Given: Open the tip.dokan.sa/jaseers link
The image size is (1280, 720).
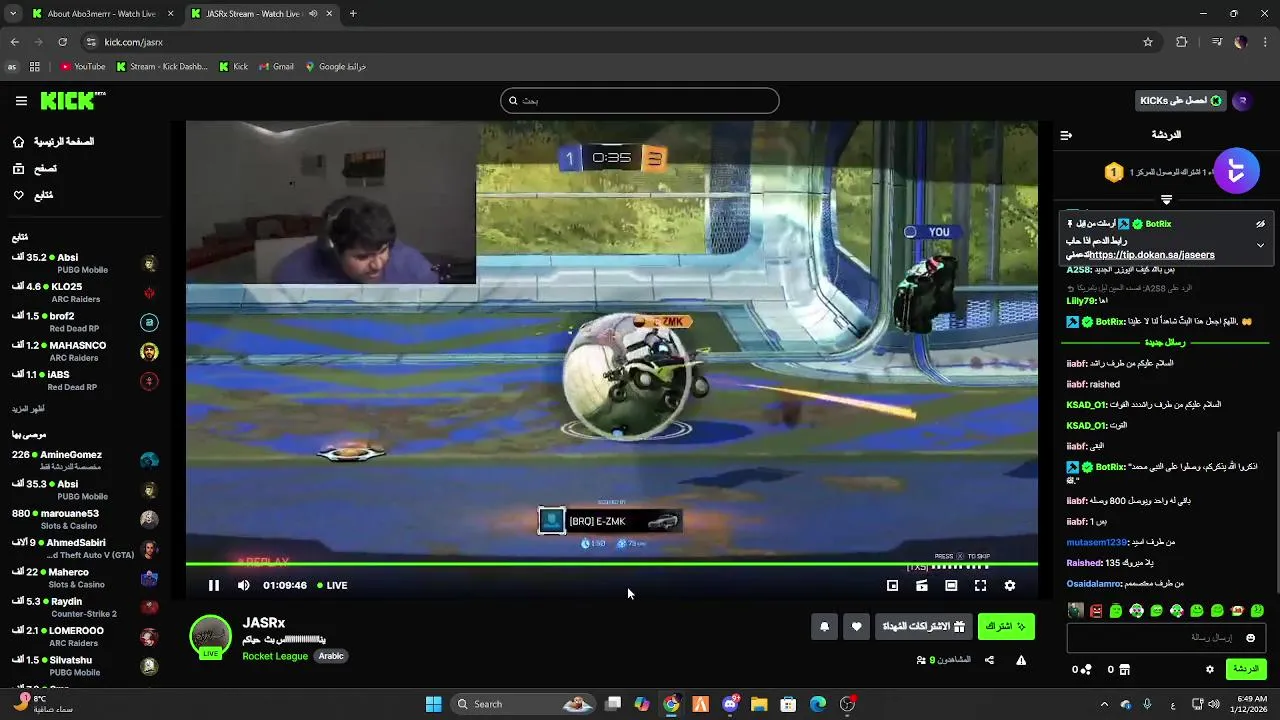Looking at the screenshot, I should [x=1152, y=255].
